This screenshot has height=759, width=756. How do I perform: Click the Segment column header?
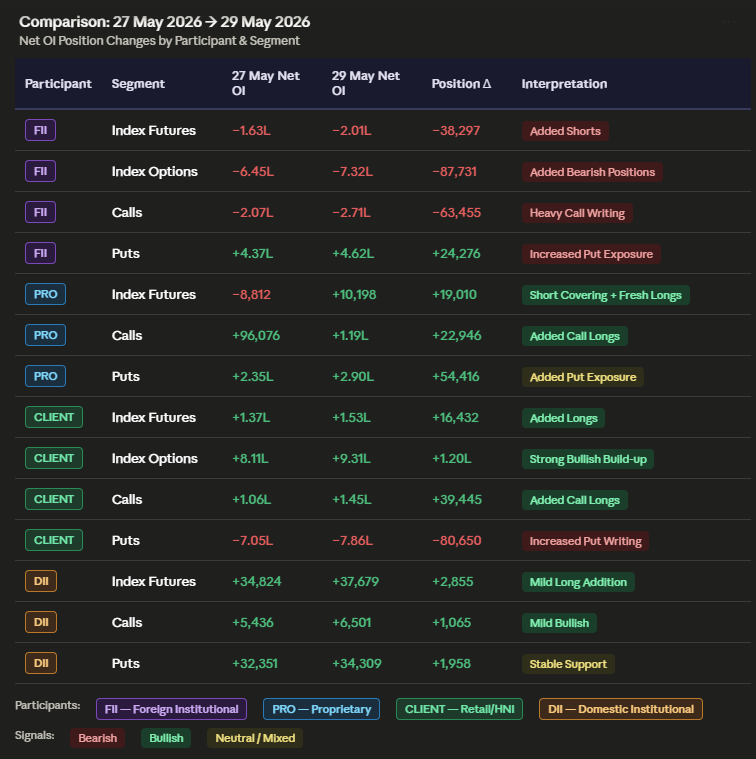138,84
